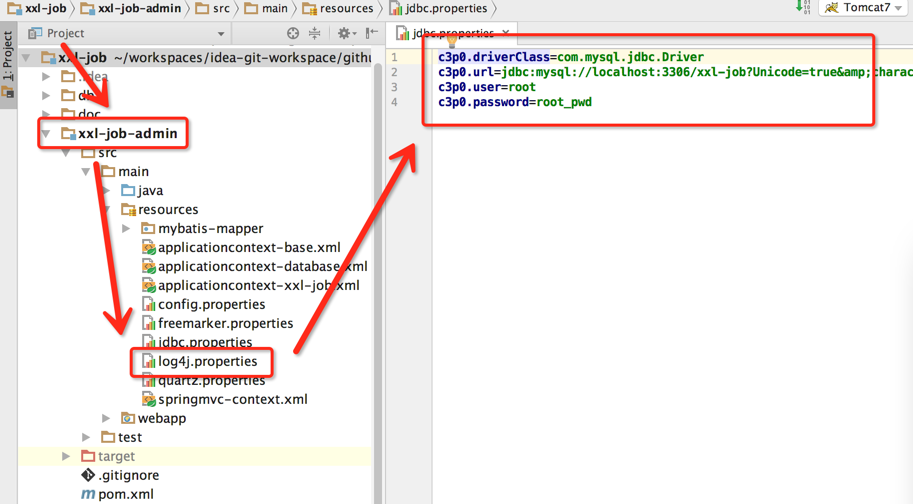Expand the webapp folder arrow
This screenshot has width=913, height=504.
click(106, 418)
